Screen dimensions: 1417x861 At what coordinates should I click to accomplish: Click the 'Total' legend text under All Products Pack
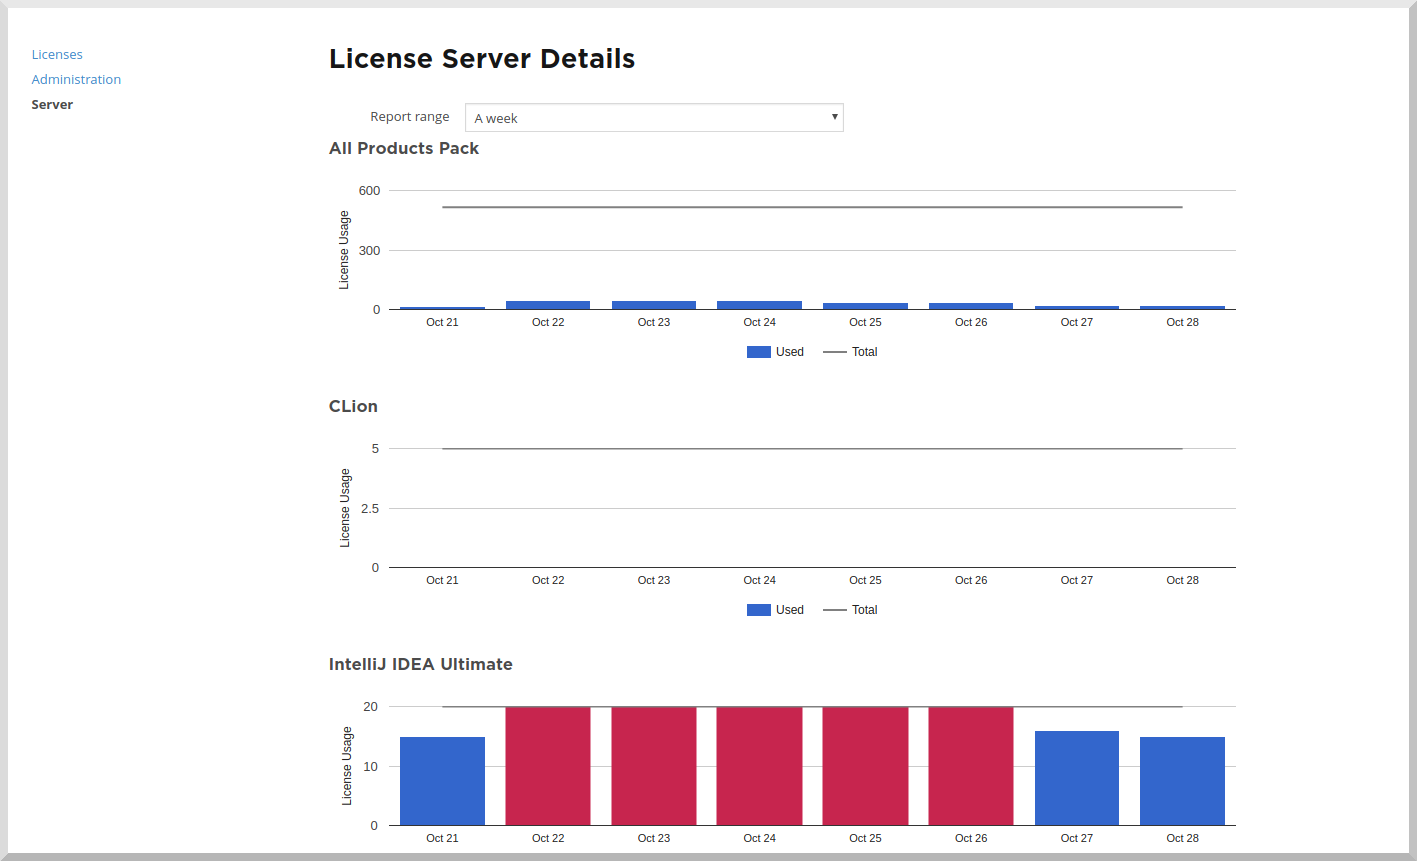865,352
